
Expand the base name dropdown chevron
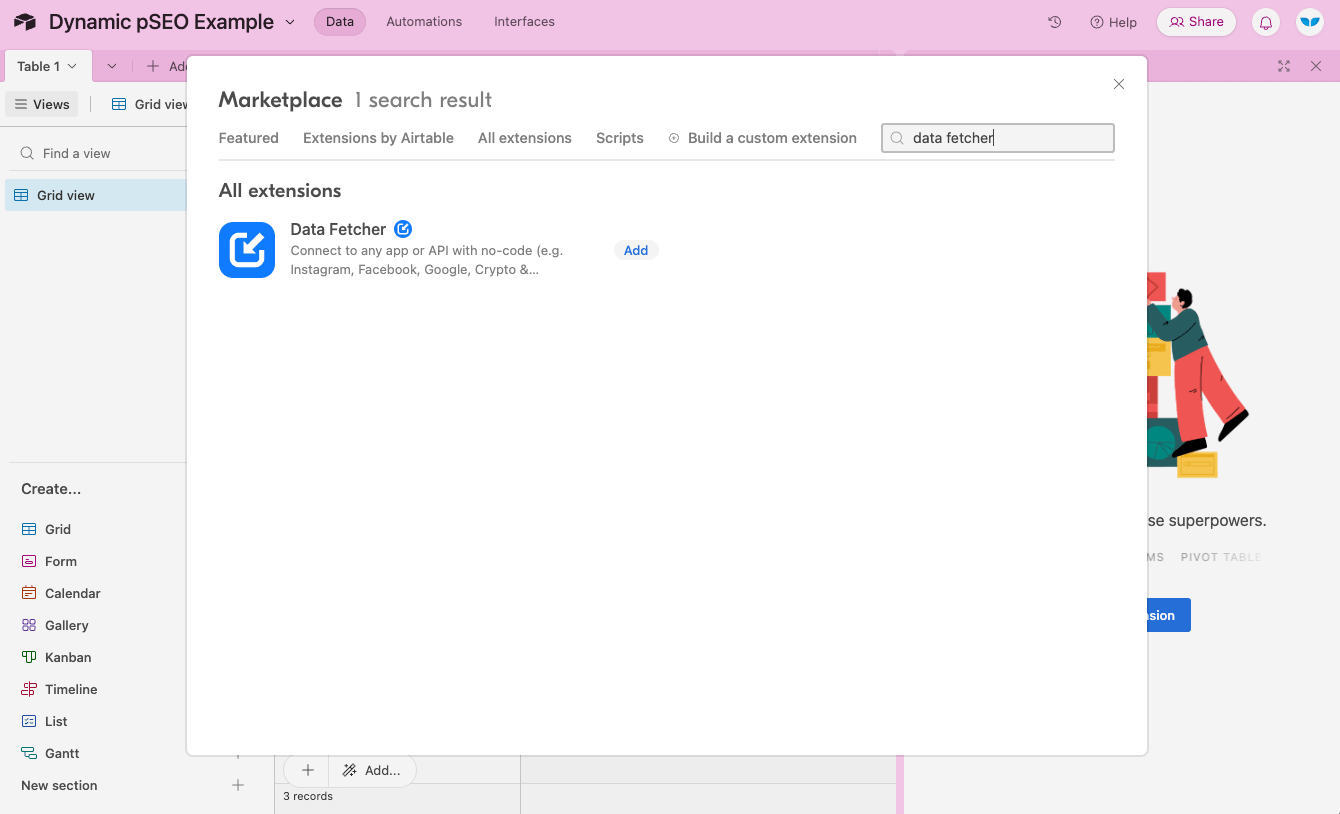click(290, 22)
